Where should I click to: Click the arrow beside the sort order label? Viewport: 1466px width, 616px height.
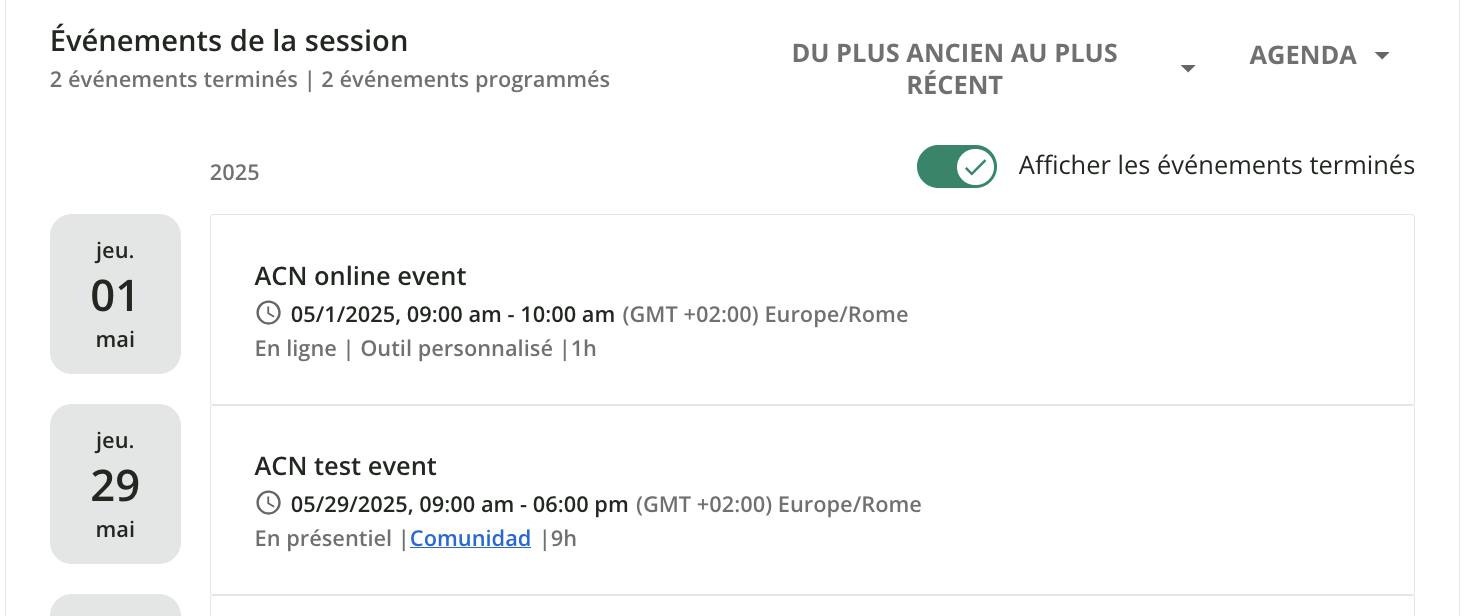[x=1188, y=69]
